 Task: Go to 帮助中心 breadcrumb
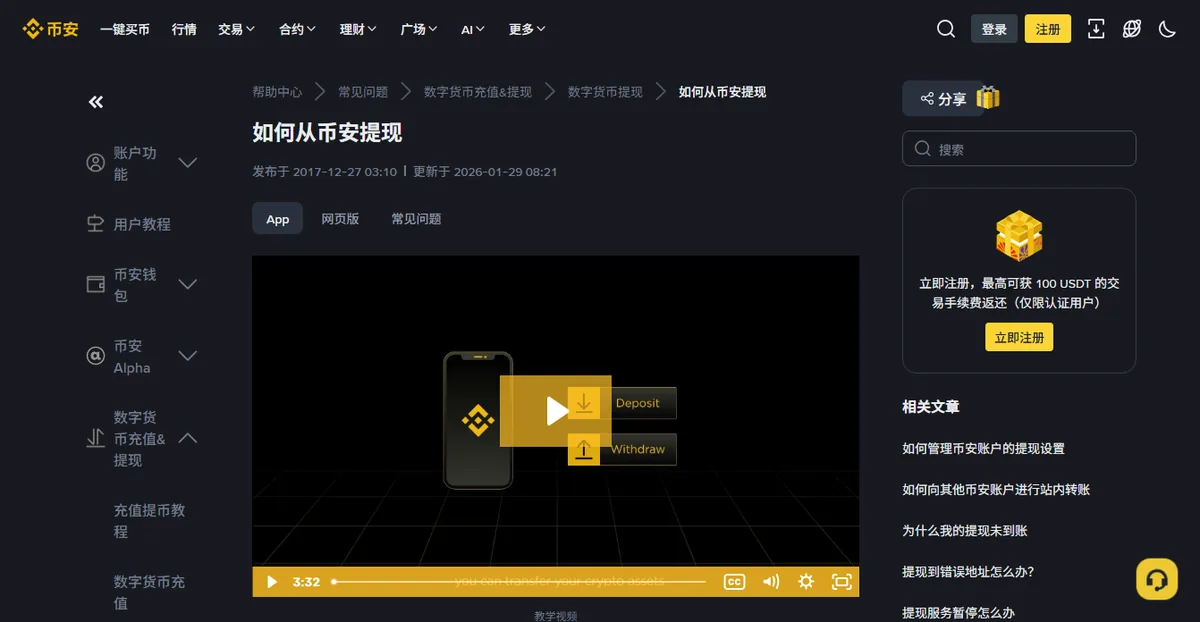pos(277,91)
